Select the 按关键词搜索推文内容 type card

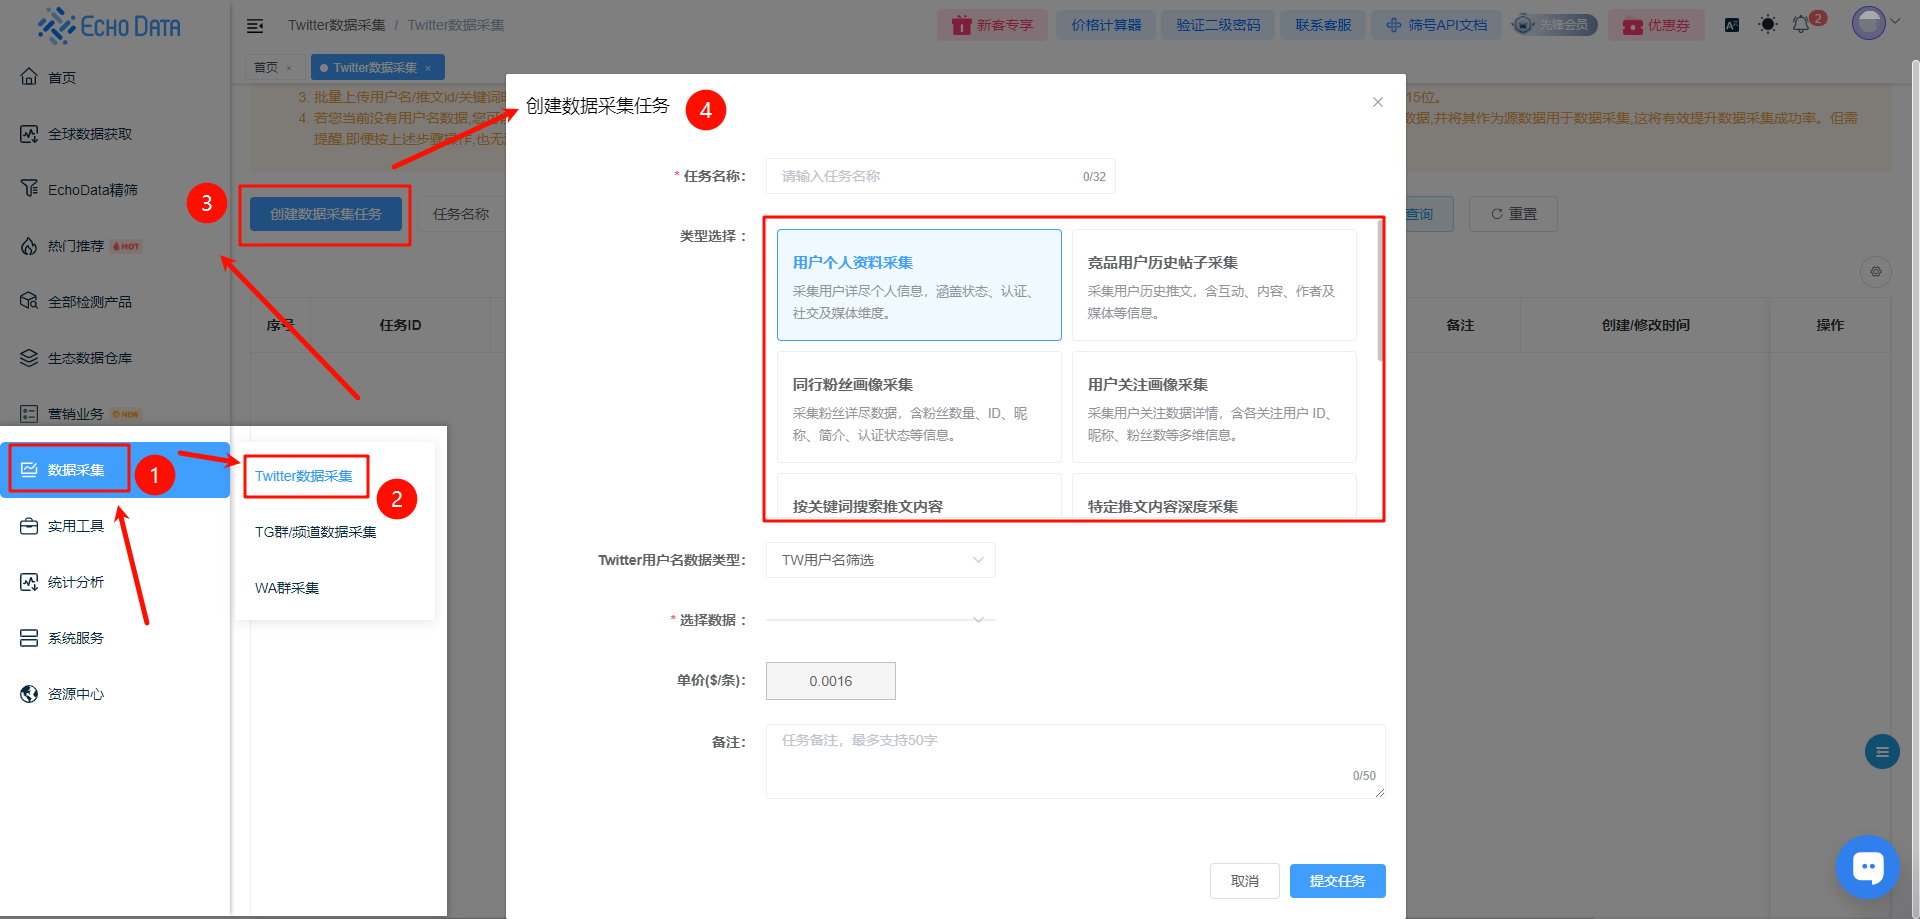919,497
